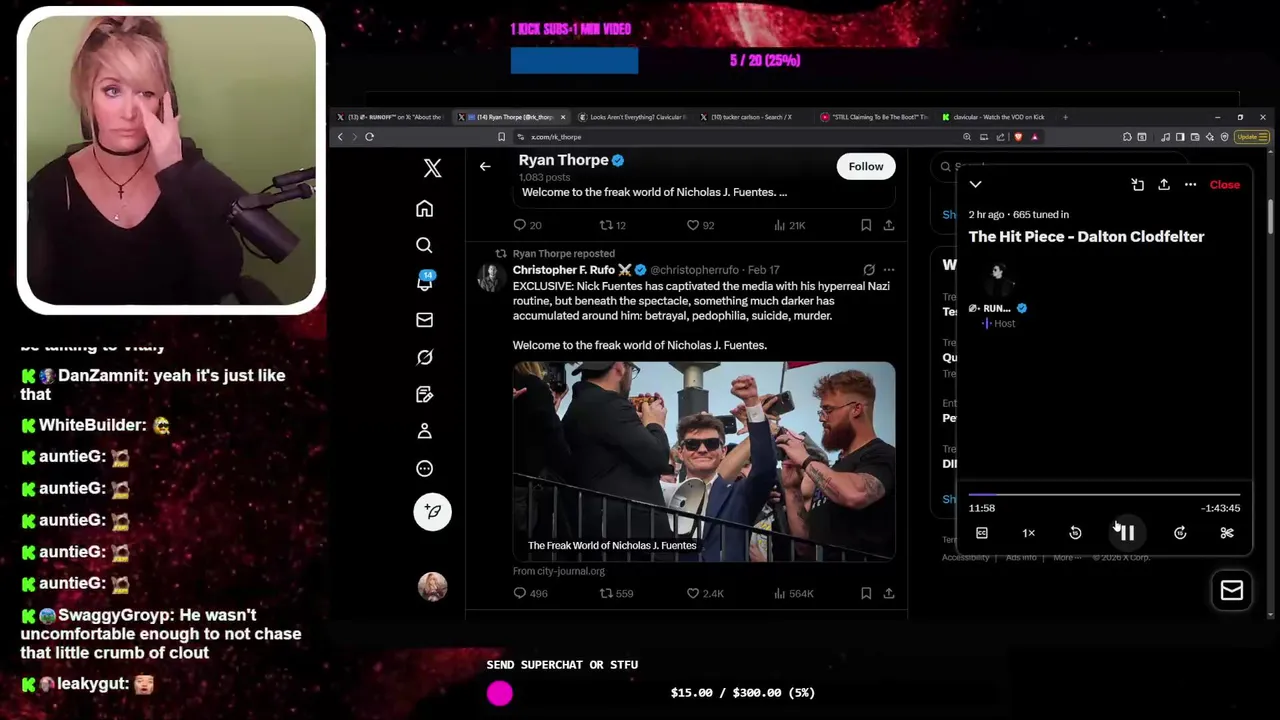Viewport: 1280px width, 720px height.
Task: Open floating Messages drawer button
Action: 1232,590
